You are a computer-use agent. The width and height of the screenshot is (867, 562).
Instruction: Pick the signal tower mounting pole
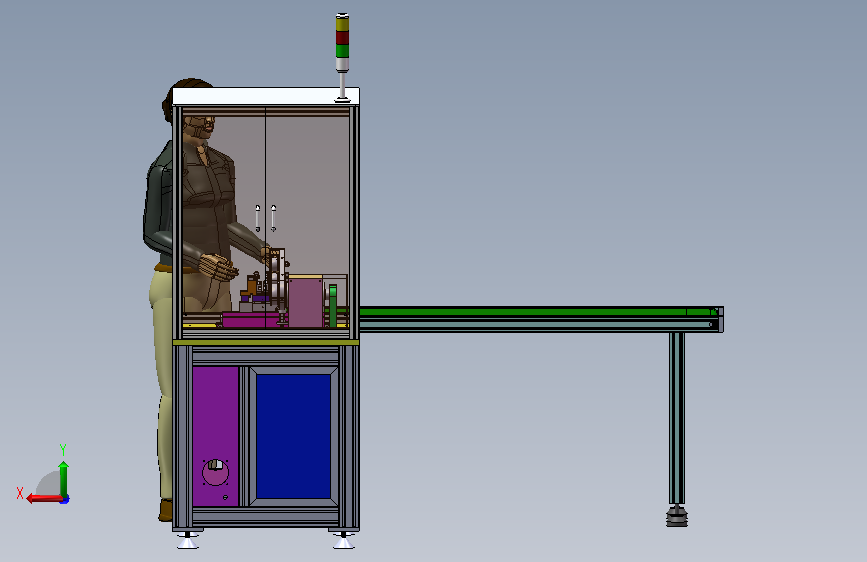pyautogui.click(x=342, y=85)
